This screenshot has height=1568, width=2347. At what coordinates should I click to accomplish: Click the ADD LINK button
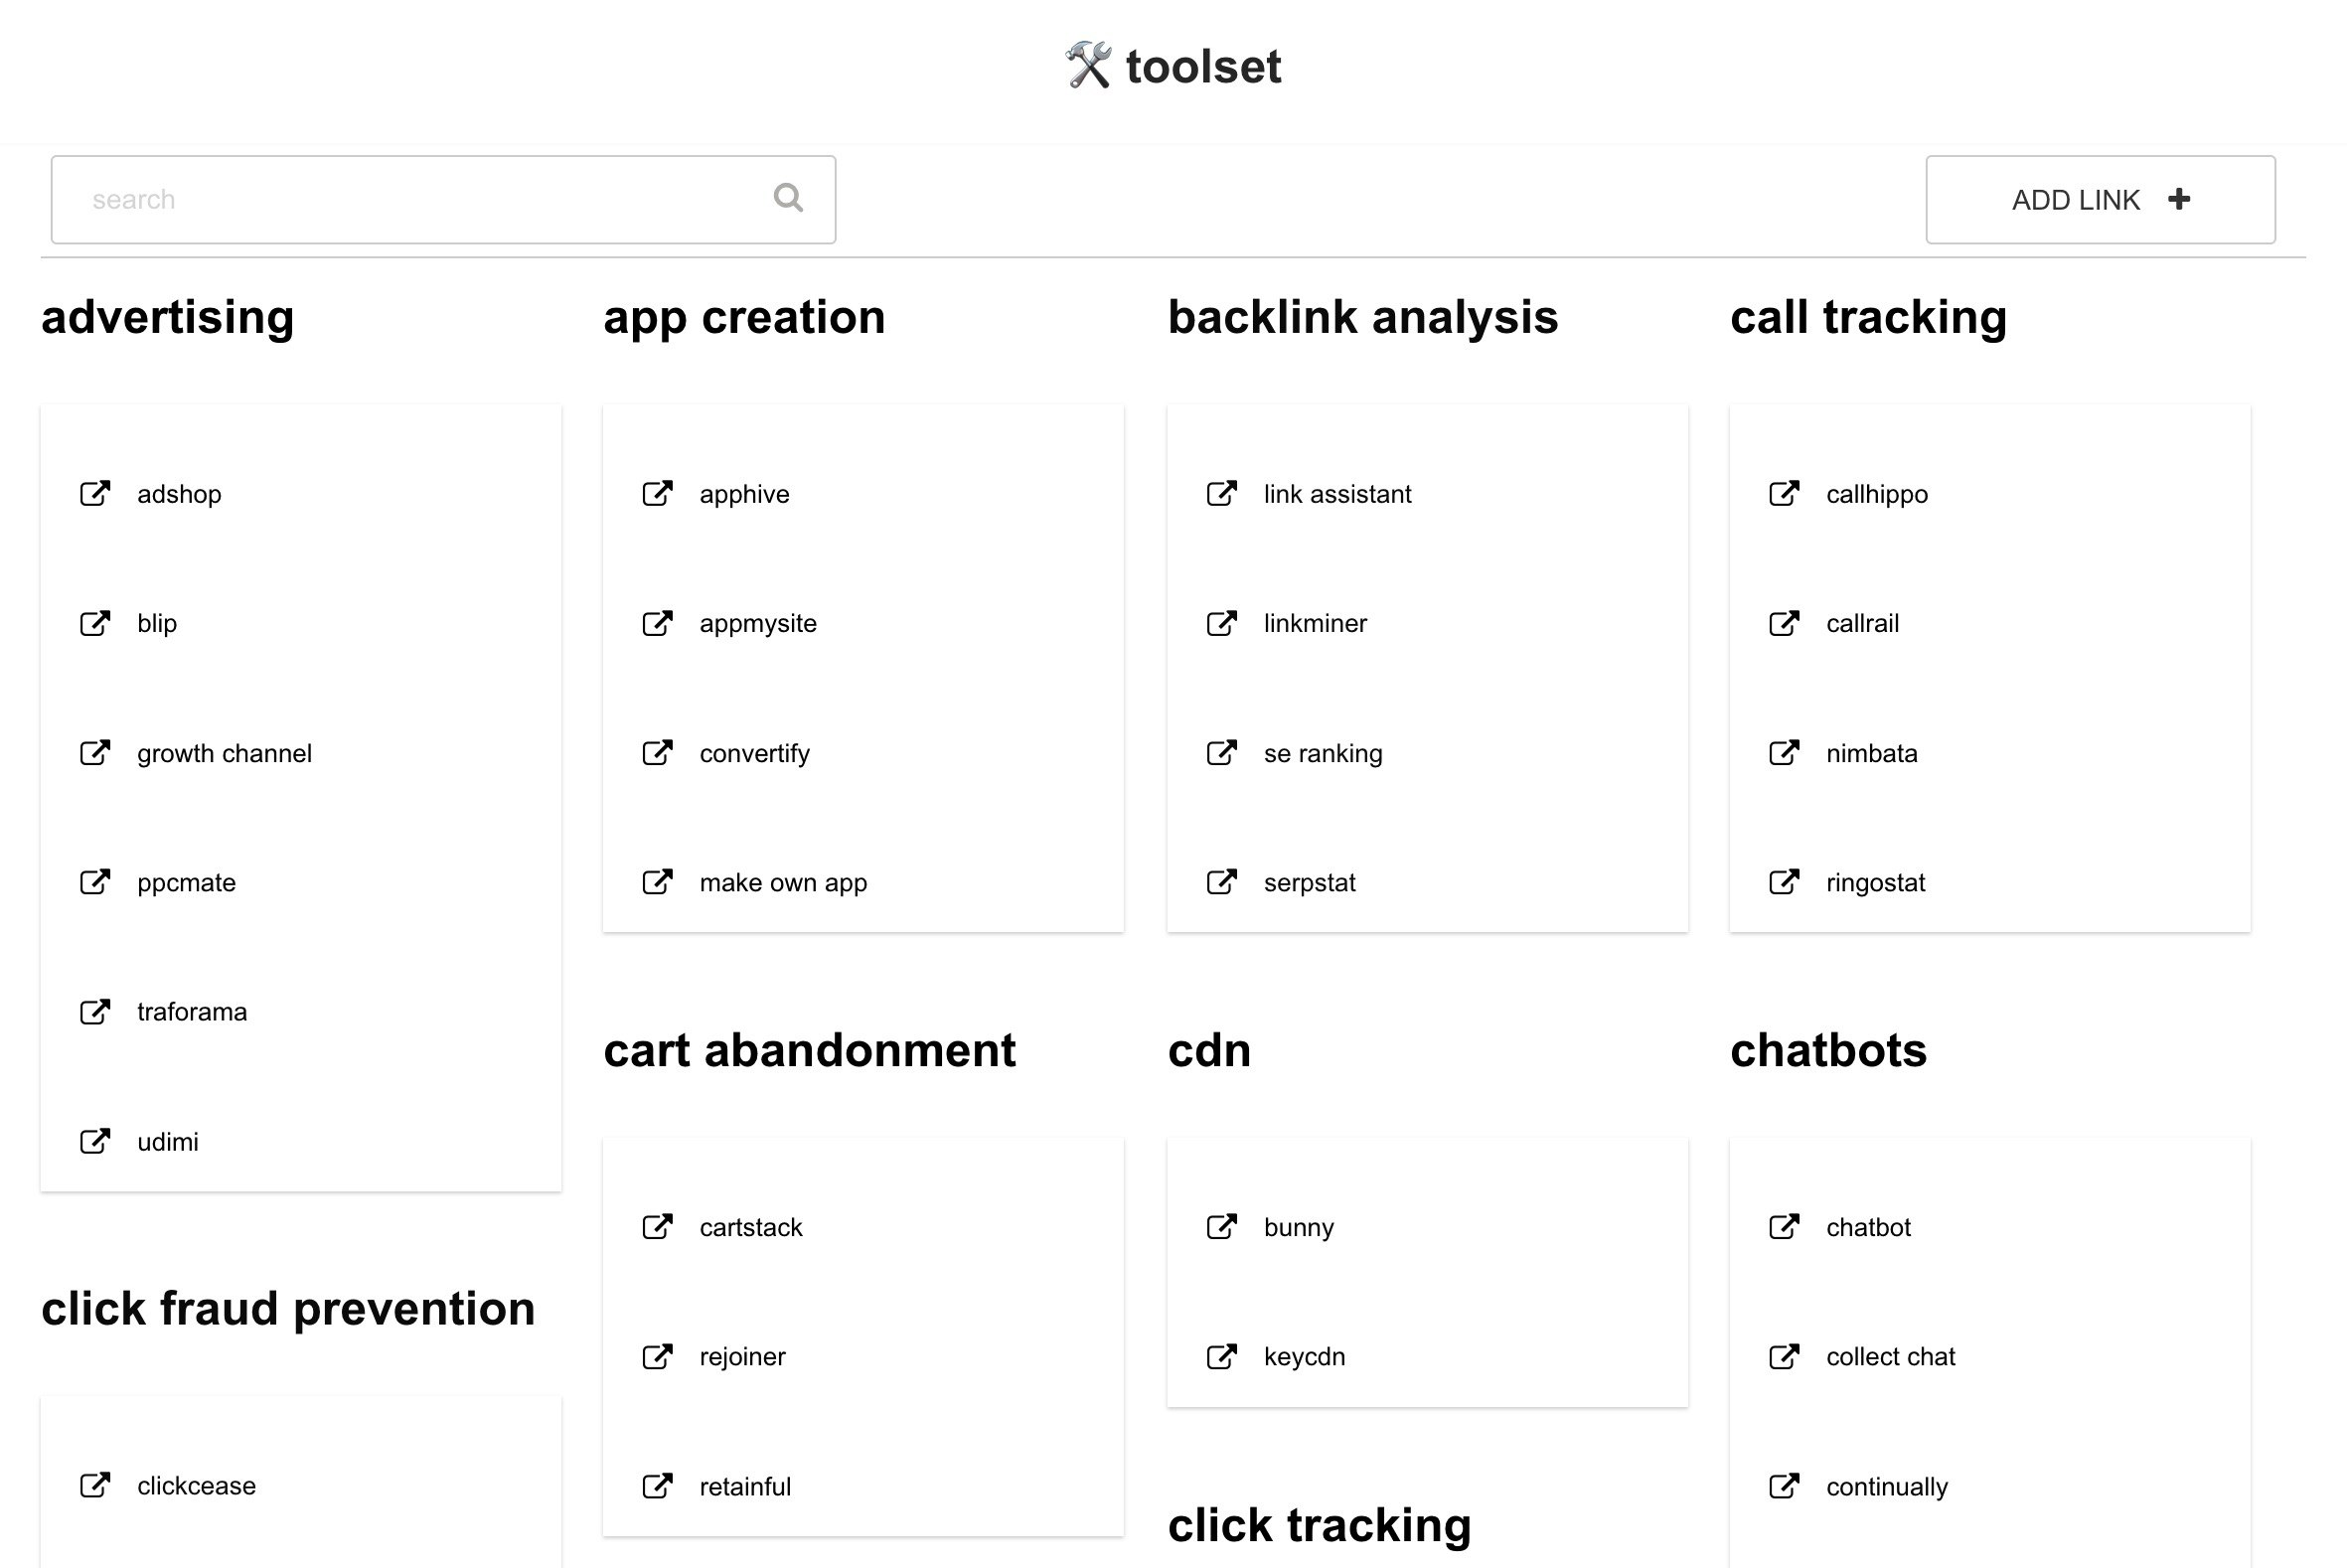click(x=2100, y=199)
